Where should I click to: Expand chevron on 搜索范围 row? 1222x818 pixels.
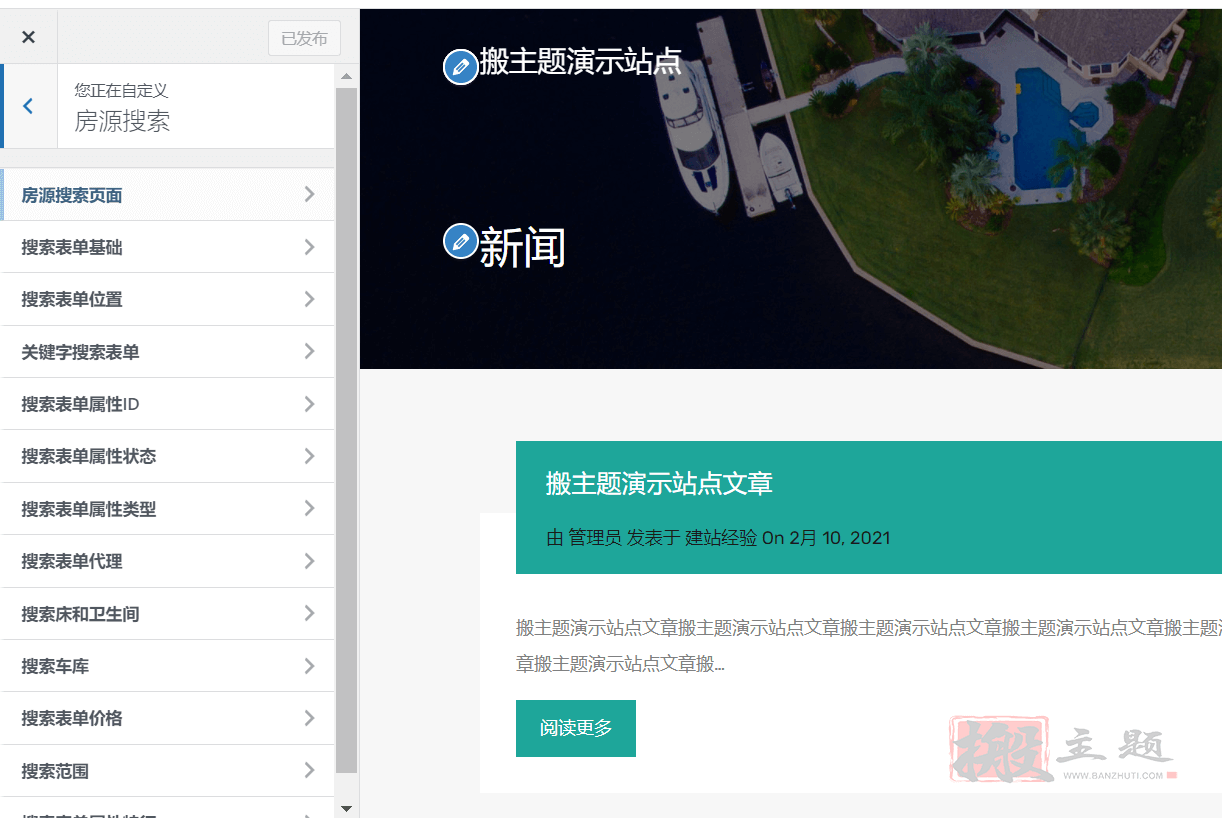[x=309, y=771]
